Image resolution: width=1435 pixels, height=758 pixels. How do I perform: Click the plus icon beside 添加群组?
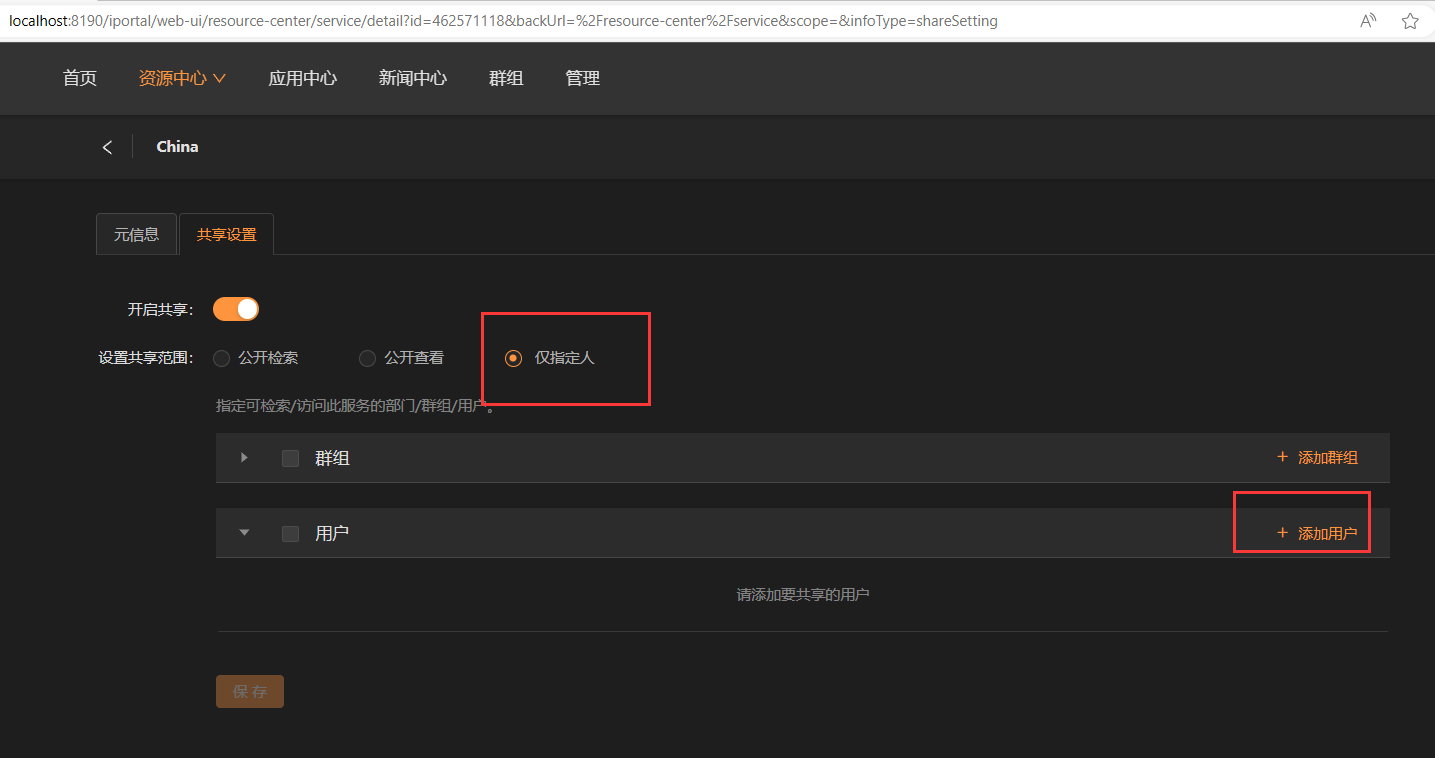(1282, 457)
